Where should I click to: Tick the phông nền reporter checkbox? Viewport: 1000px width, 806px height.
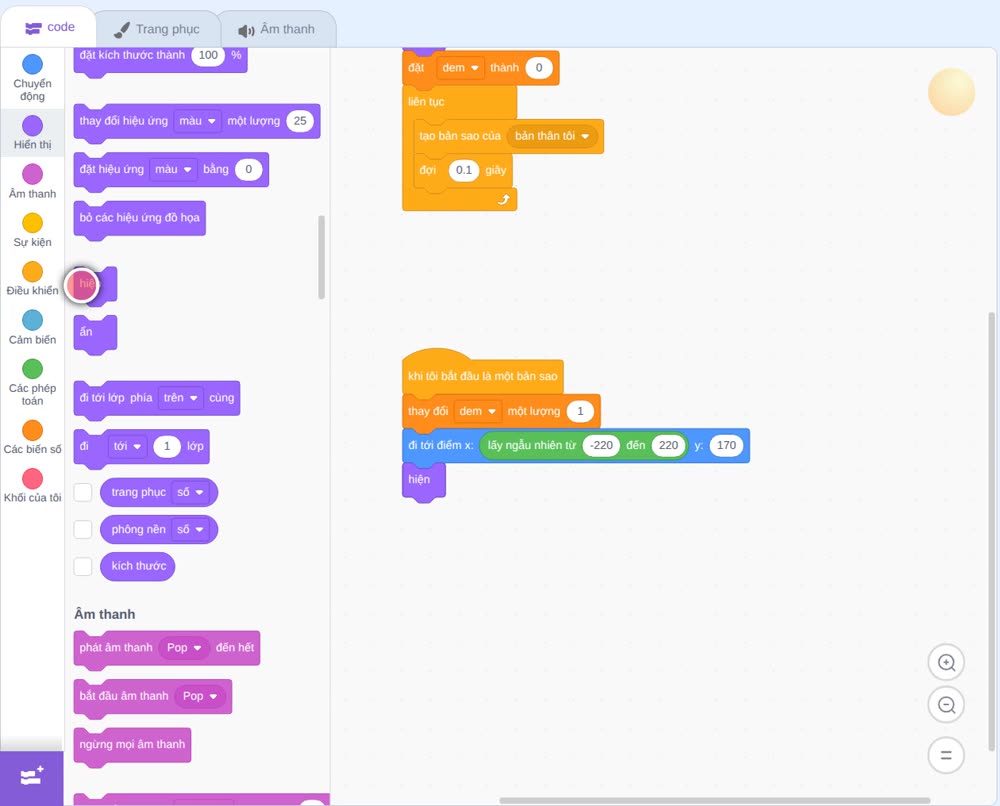83,529
